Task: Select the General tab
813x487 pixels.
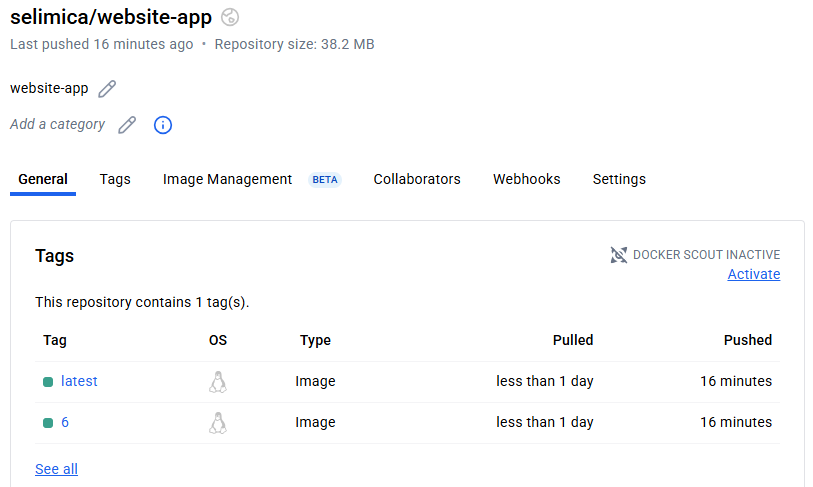Action: pyautogui.click(x=43, y=180)
